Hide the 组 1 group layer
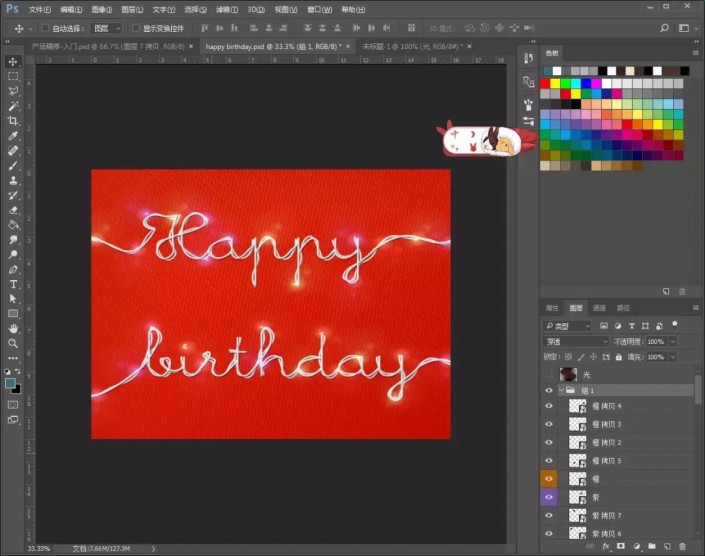The image size is (705, 556). pos(549,390)
